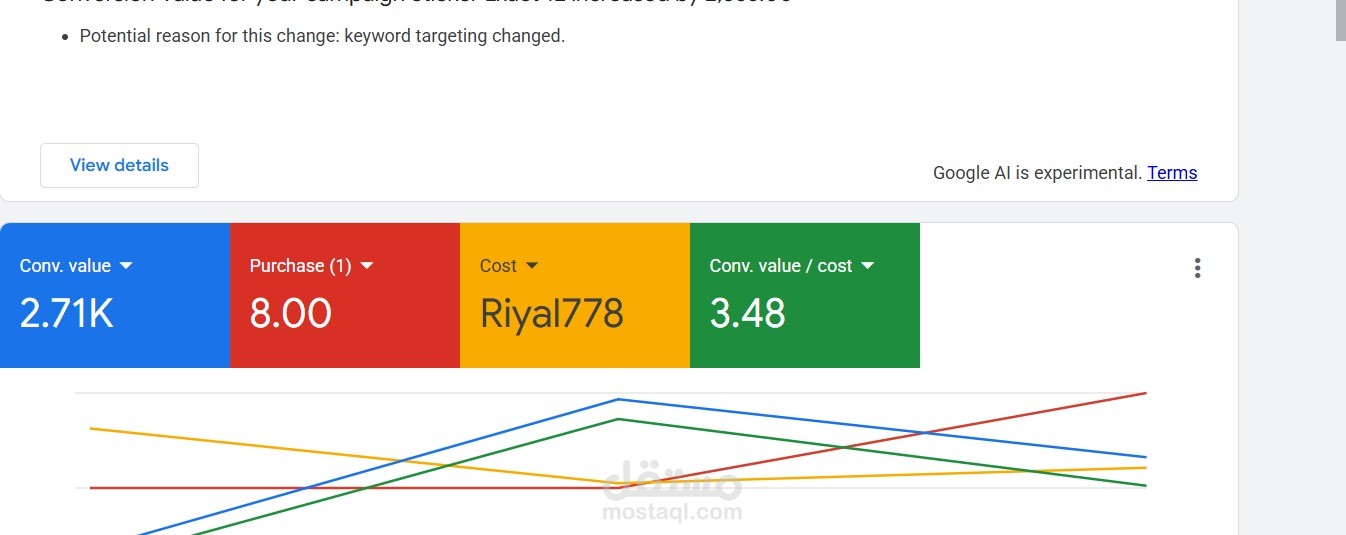Open the three-dot more options menu
The image size is (1346, 535).
pyautogui.click(x=1197, y=268)
